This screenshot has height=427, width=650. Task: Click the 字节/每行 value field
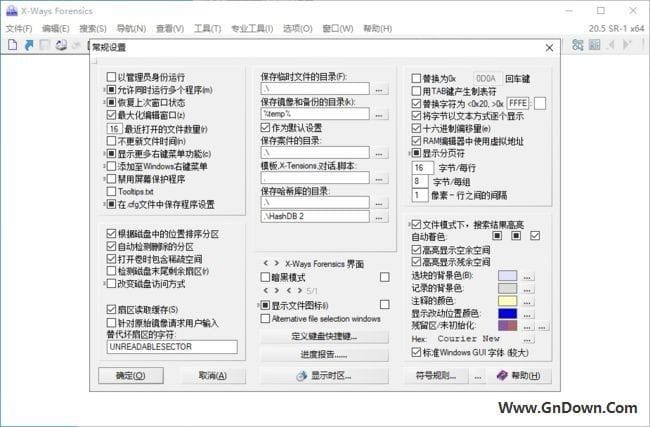pyautogui.click(x=422, y=168)
